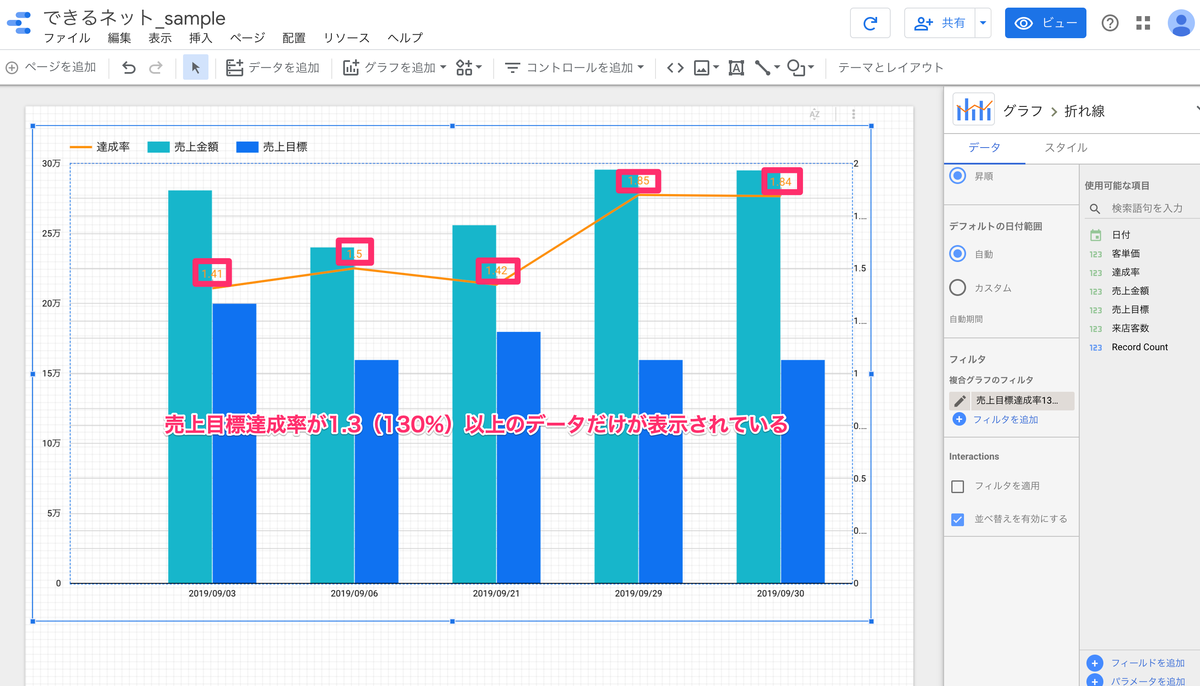Enable the フィルタを適用 checkbox
Image resolution: width=1200 pixels, height=686 pixels.
click(957, 486)
